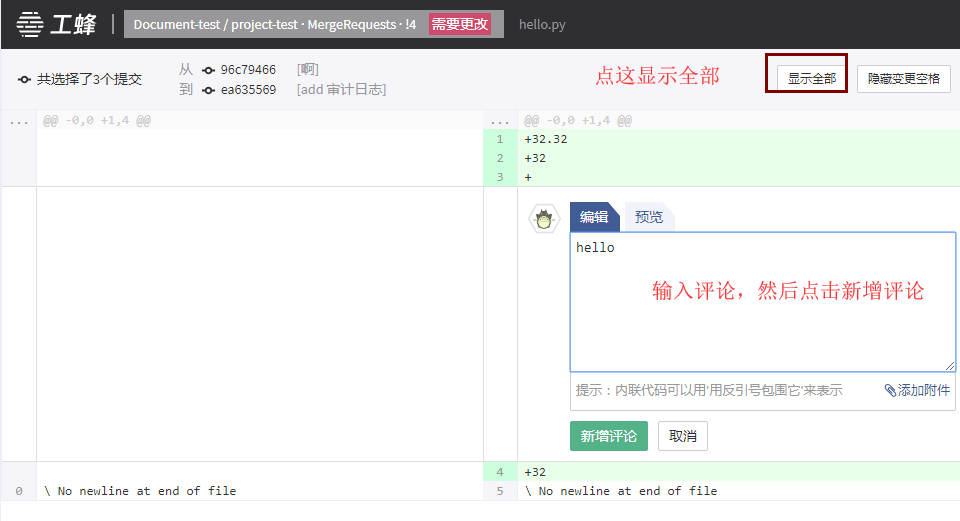Open the 预览 tab
The width and height of the screenshot is (960, 521).
coord(649,217)
